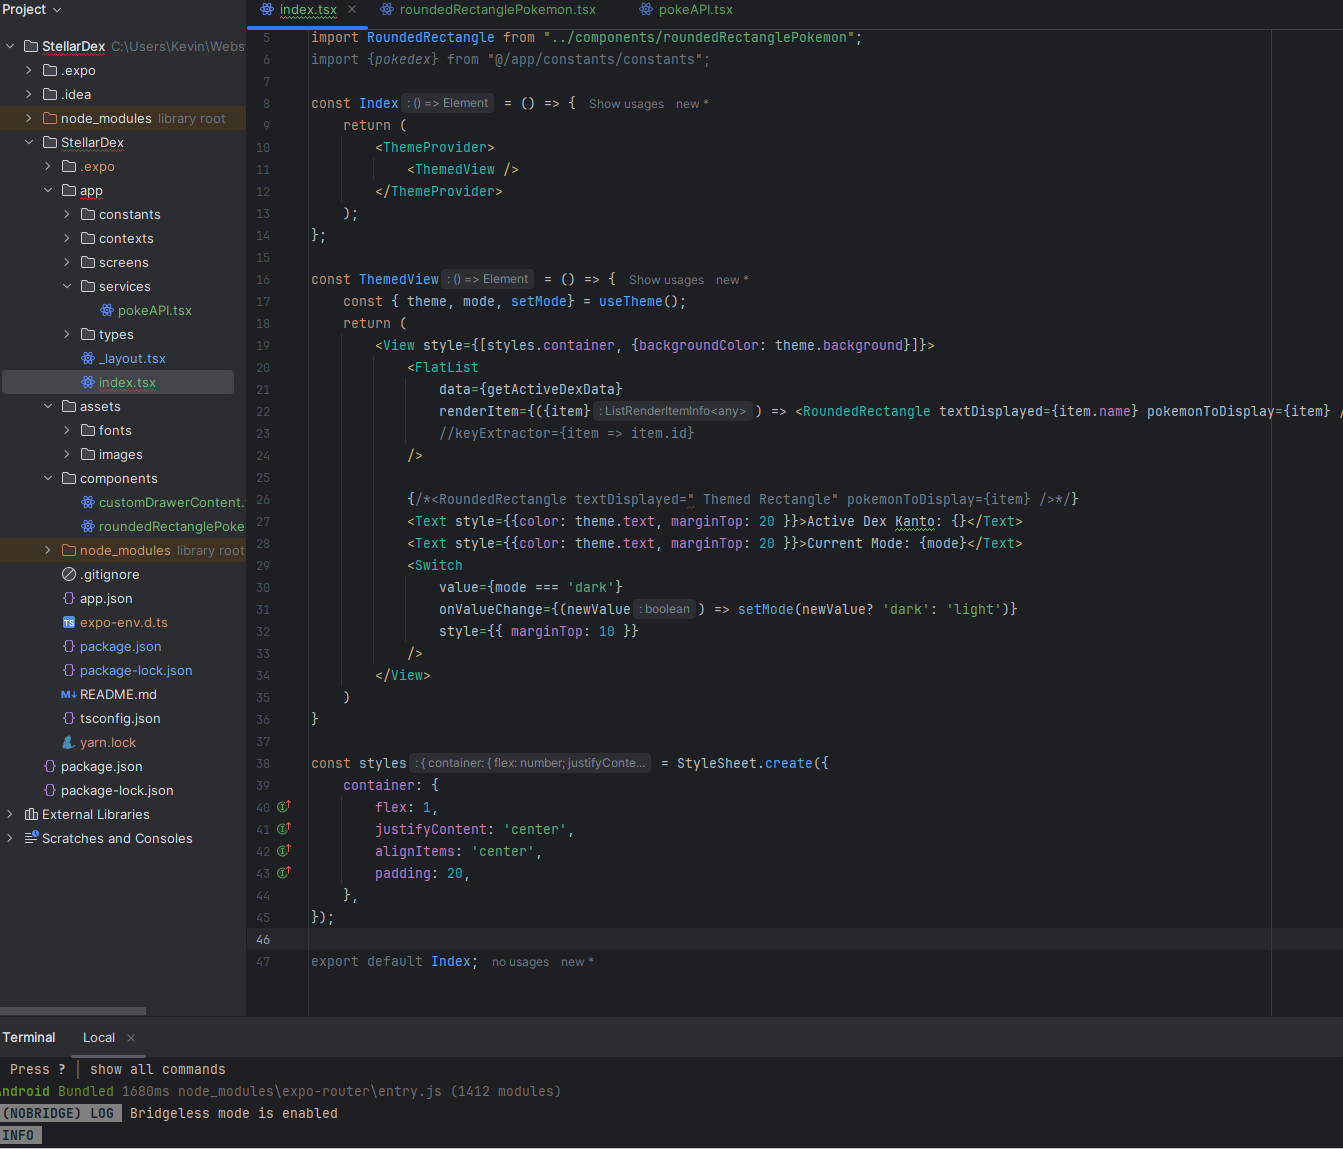Click the project tree horizontal scrollbar

[x=73, y=1011]
